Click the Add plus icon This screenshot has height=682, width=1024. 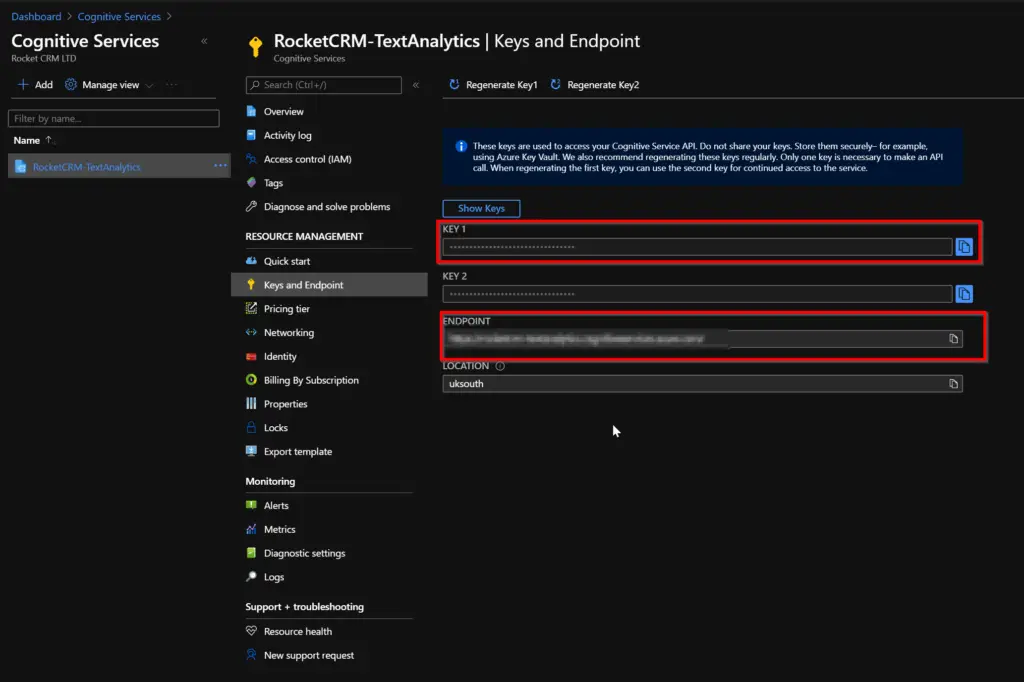pos(23,84)
